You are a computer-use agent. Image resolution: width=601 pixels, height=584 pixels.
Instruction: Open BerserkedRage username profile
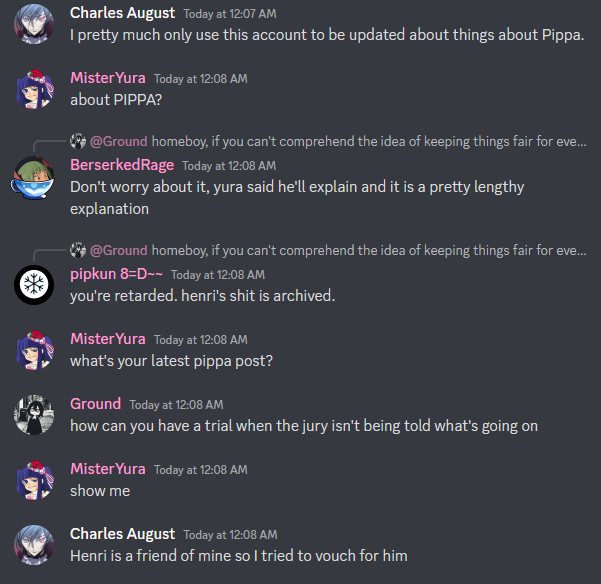pyautogui.click(x=122, y=165)
